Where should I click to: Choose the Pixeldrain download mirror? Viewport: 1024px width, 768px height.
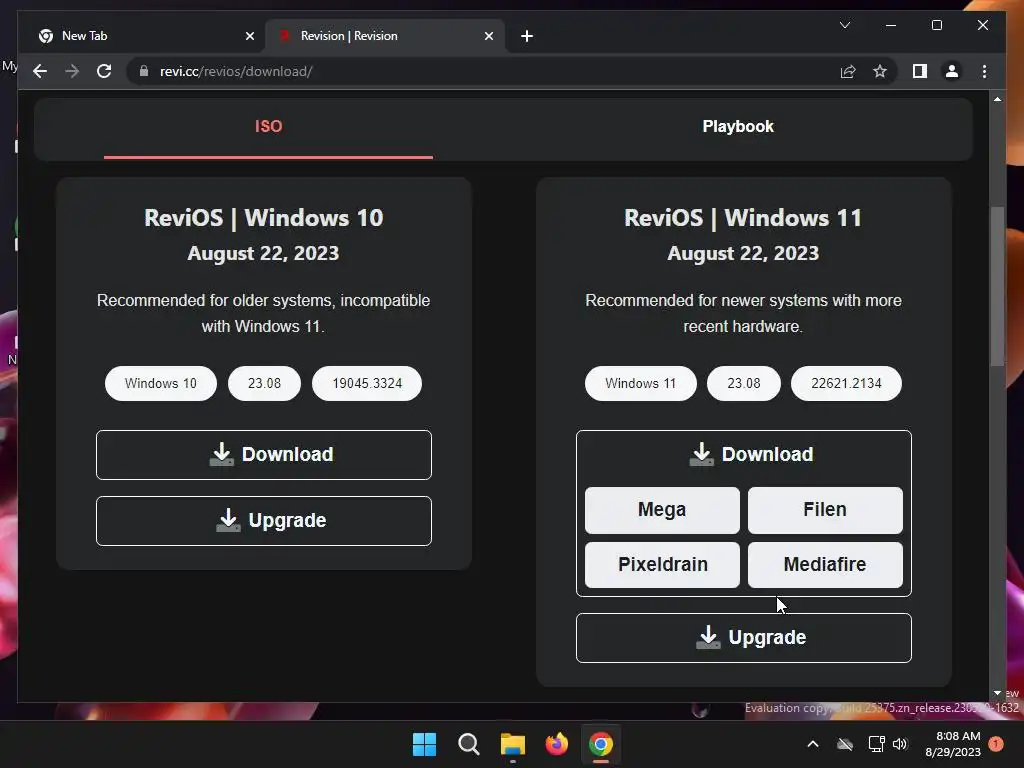[662, 564]
